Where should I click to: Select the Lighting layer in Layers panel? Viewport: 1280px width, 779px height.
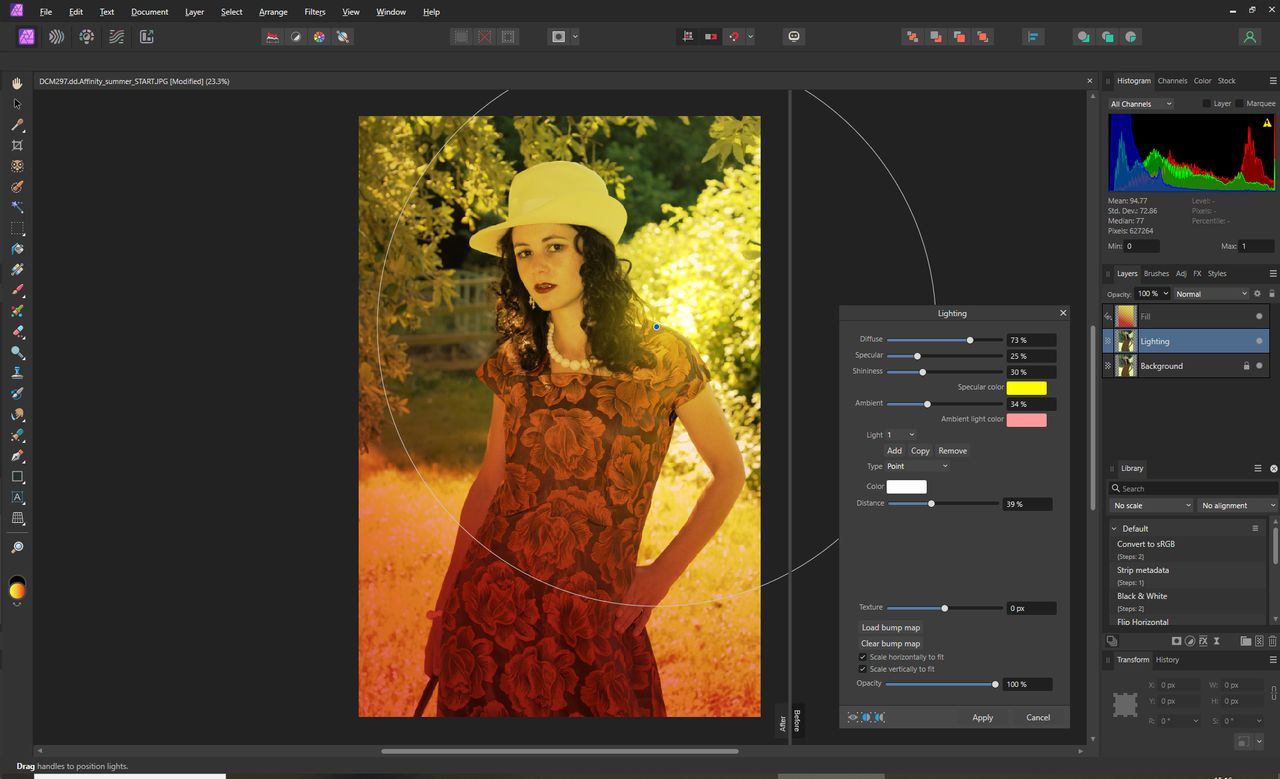[1155, 341]
